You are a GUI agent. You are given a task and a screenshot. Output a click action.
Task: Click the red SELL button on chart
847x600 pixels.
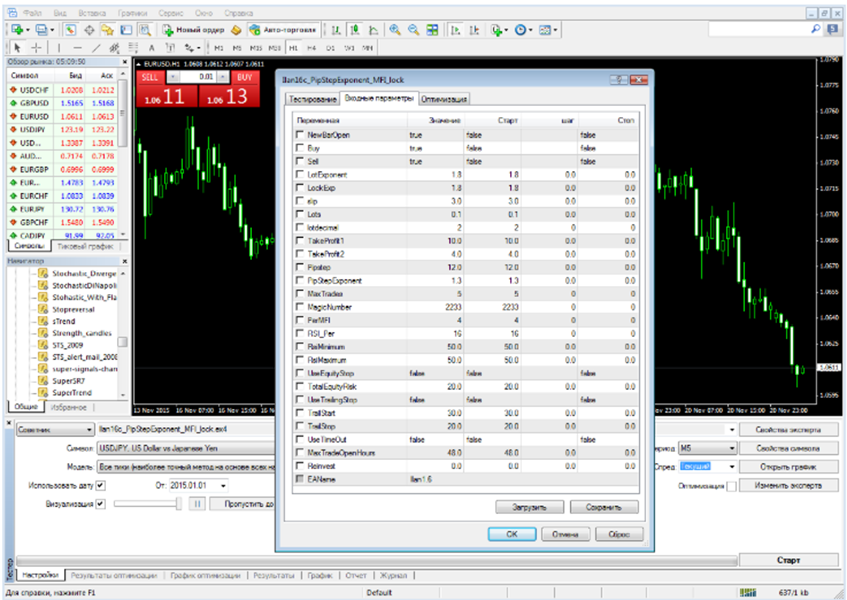(x=149, y=77)
